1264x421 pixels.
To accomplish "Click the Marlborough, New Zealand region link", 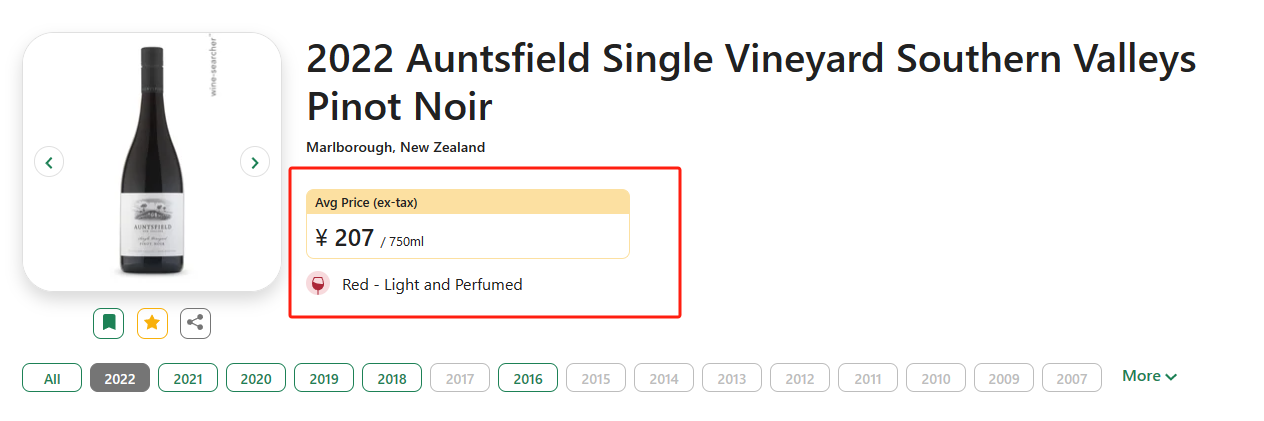I will (395, 147).
